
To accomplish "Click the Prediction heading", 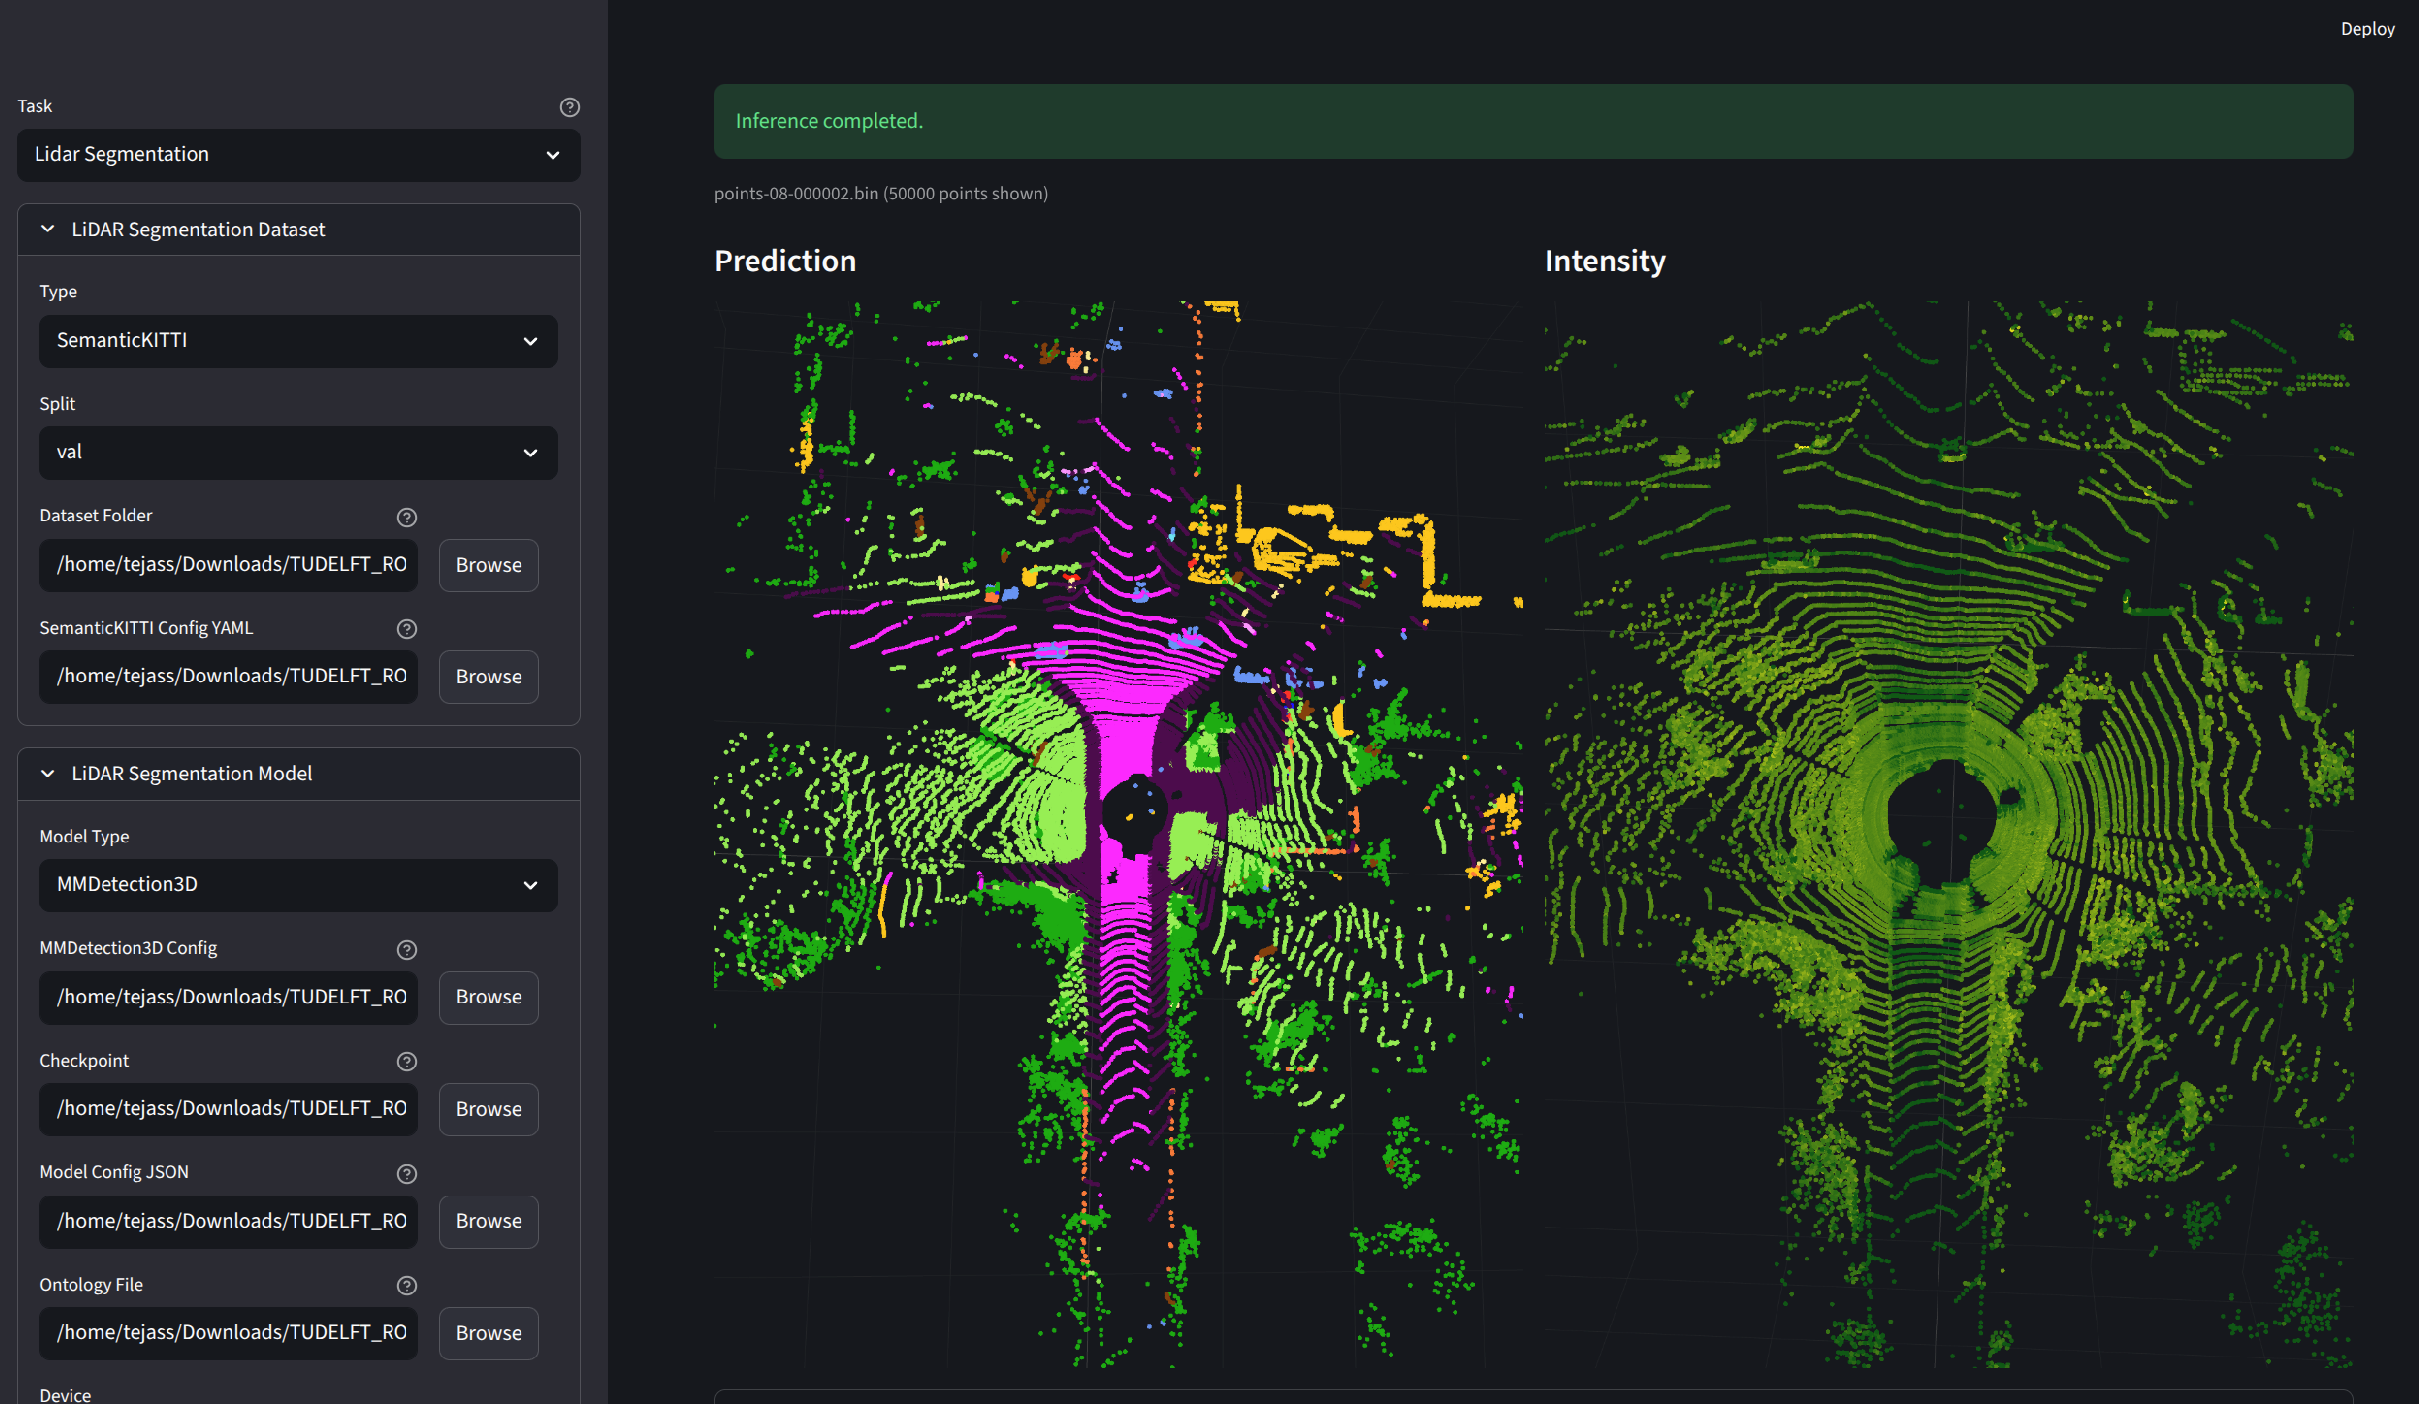I will coord(785,261).
